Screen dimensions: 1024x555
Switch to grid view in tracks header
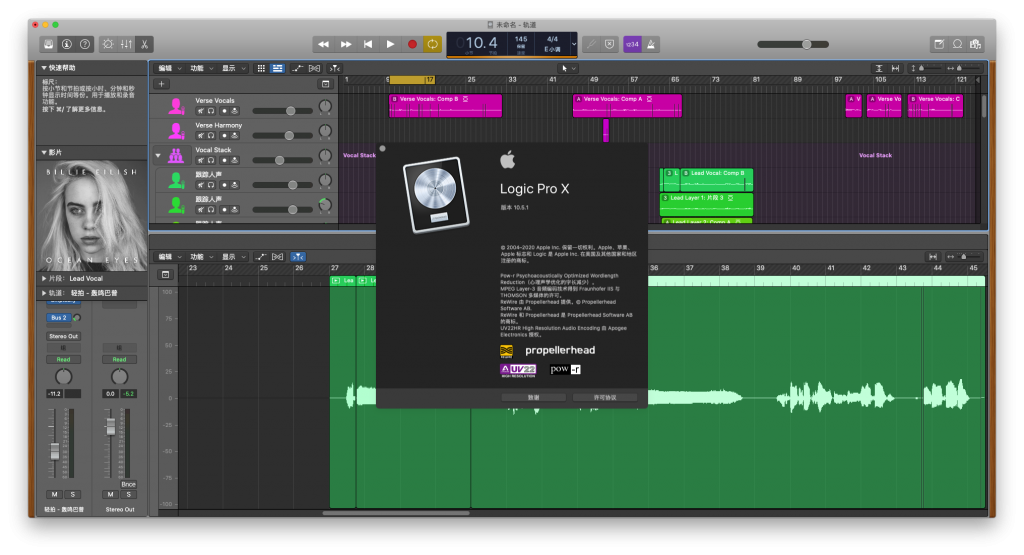(261, 69)
